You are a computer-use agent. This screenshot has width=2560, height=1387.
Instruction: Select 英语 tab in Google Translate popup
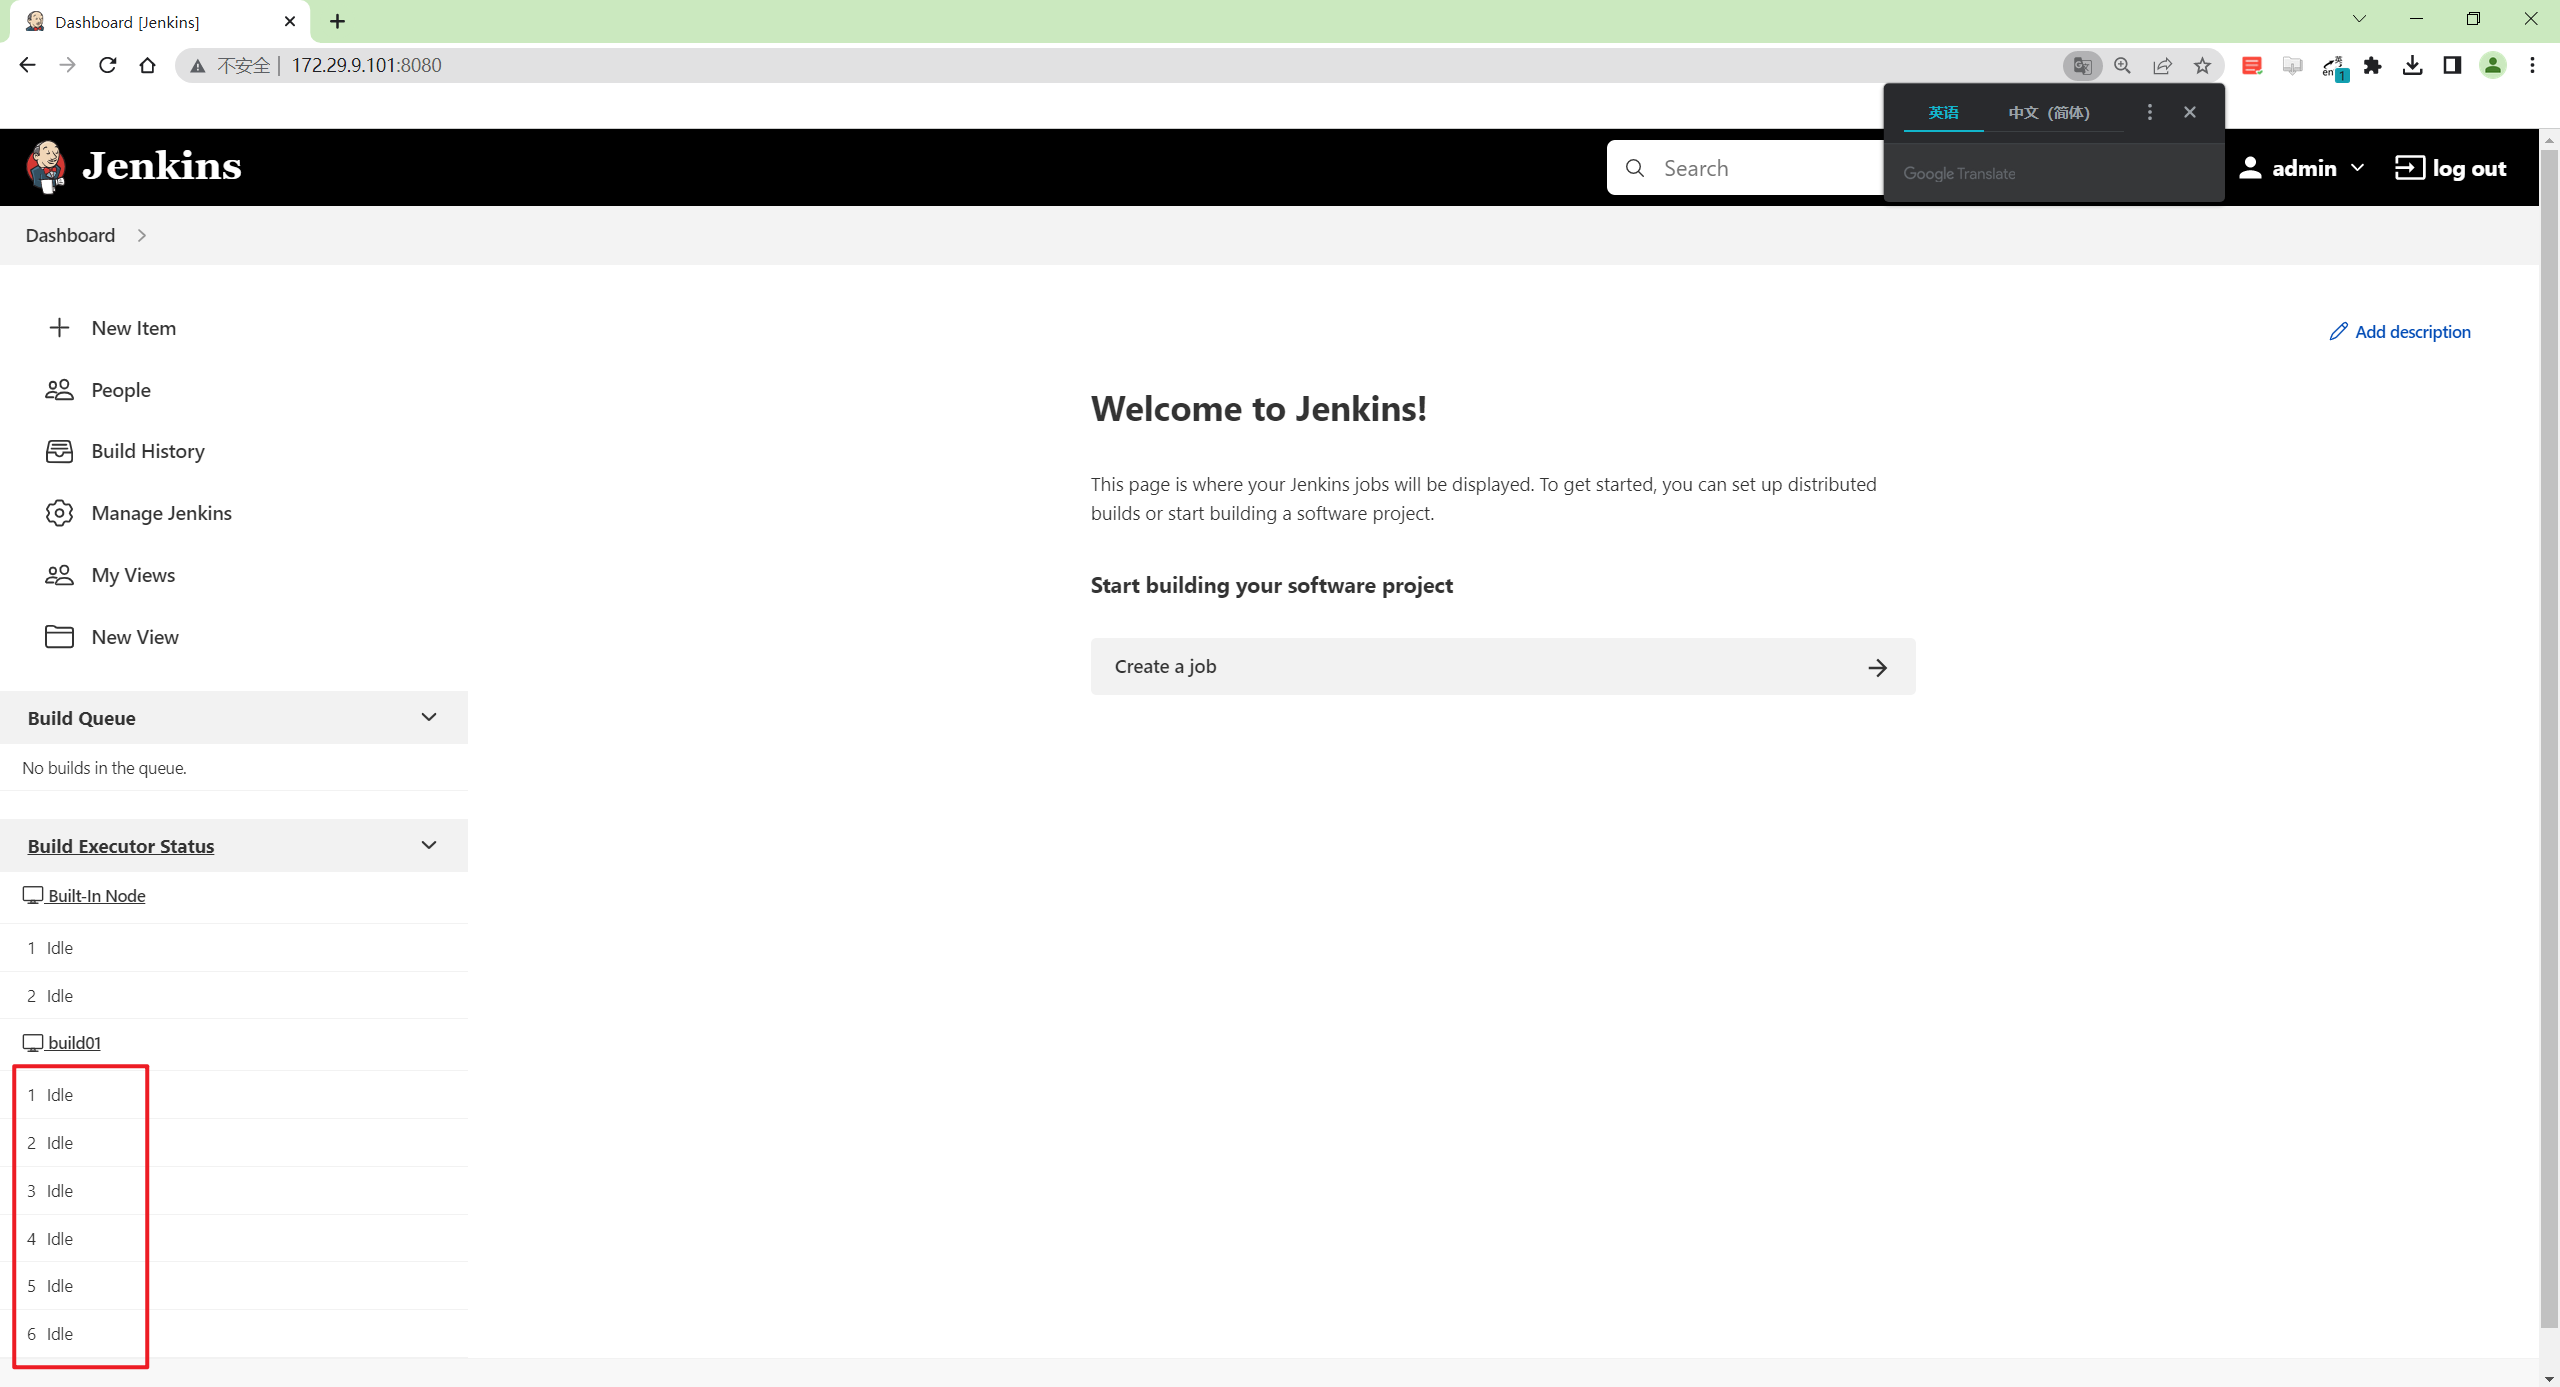tap(1943, 112)
